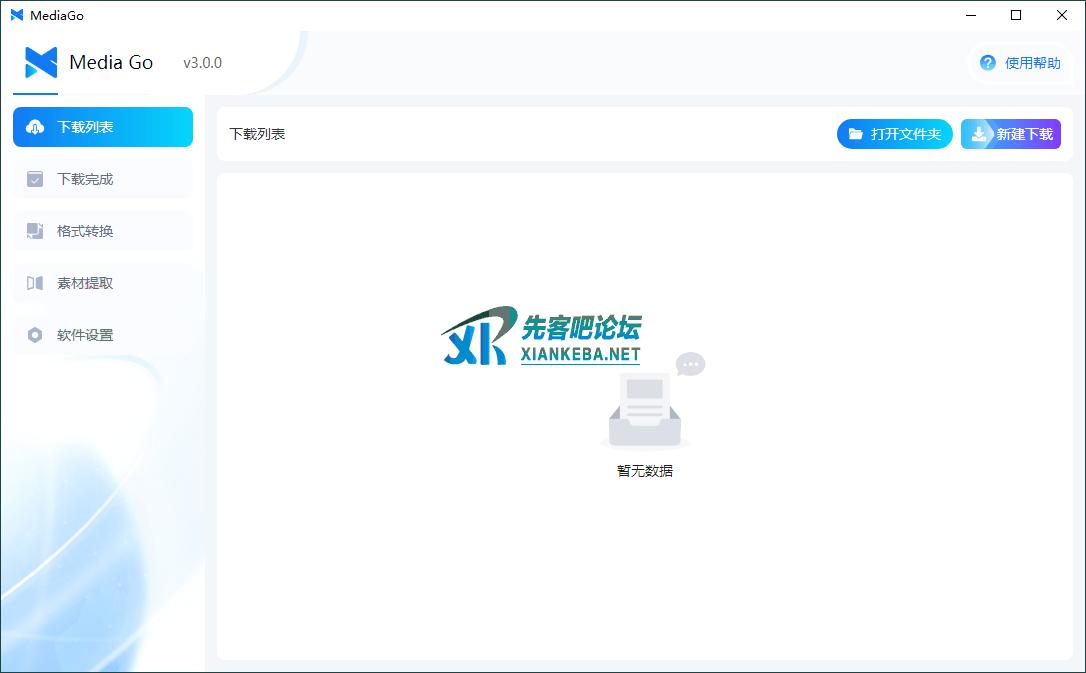Click the blue question mark help icon
This screenshot has width=1086, height=673.
pos(987,63)
